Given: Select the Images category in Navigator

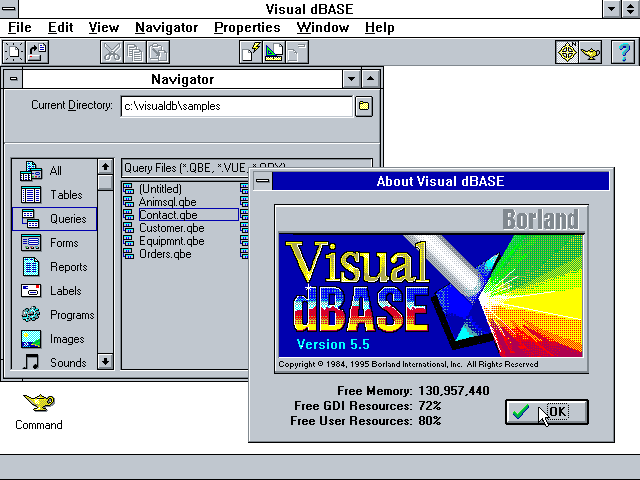Looking at the screenshot, I should click(x=54, y=339).
